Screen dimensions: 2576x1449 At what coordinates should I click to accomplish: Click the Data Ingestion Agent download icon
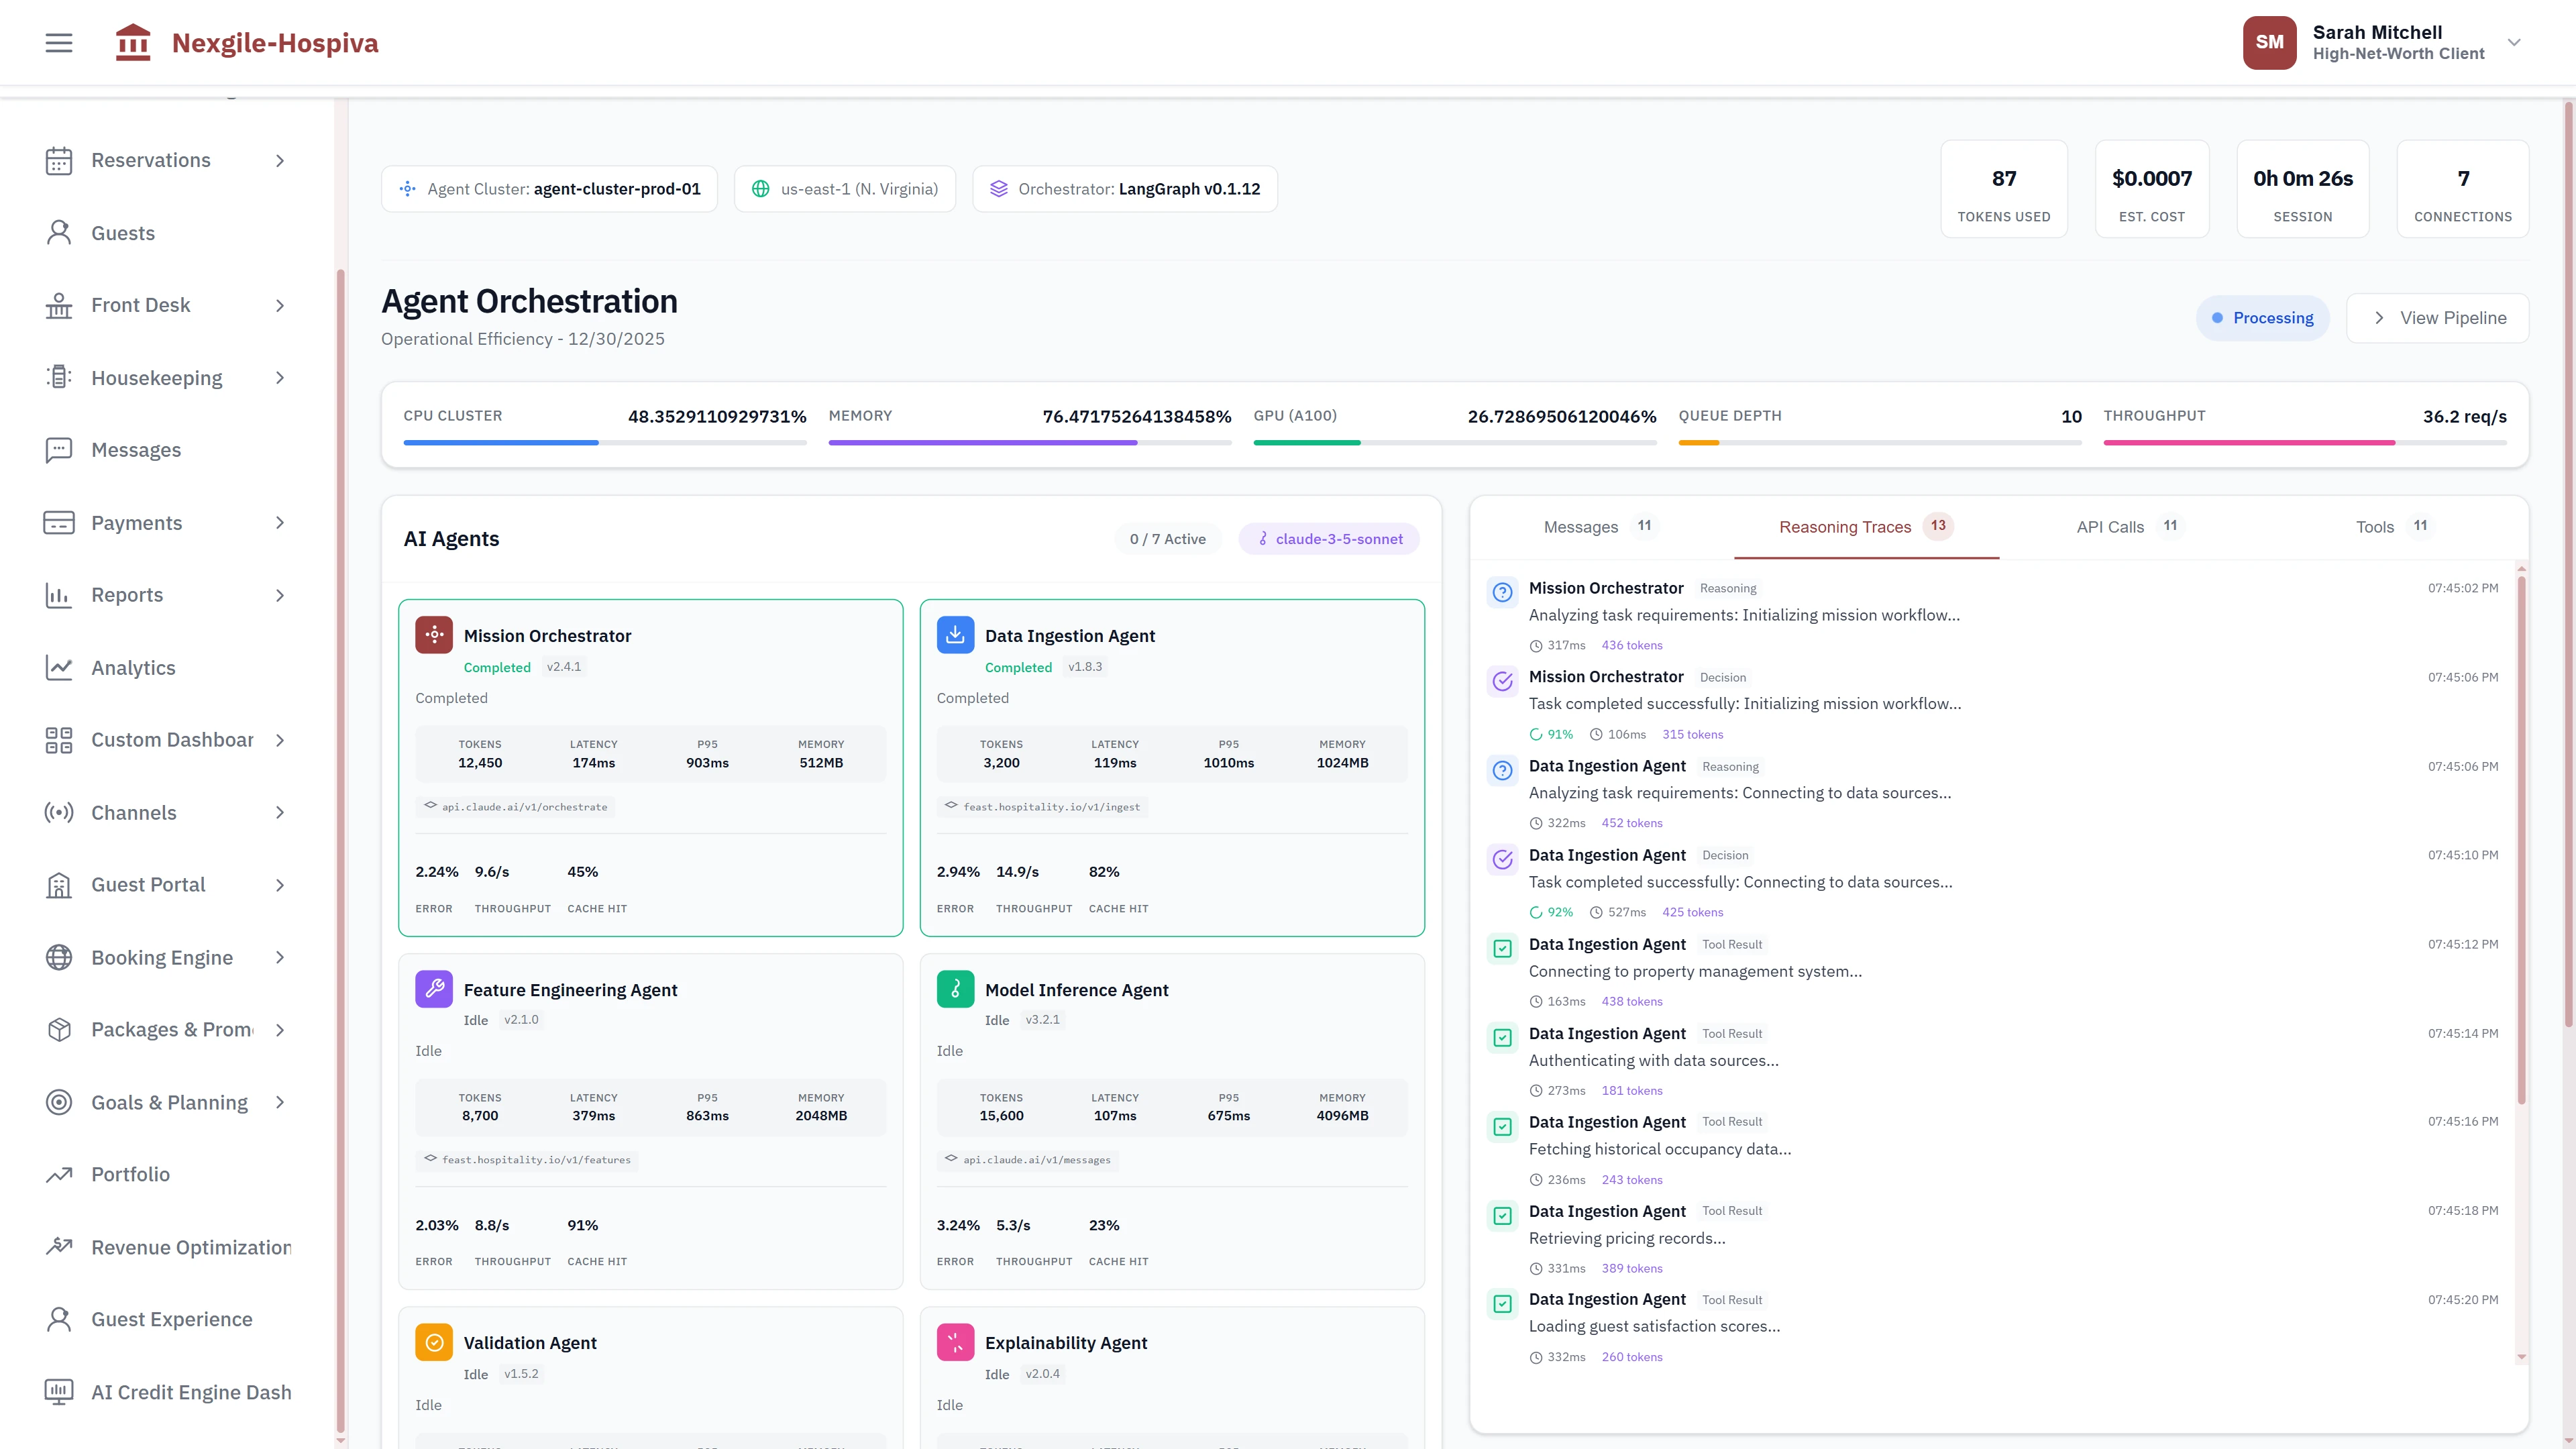click(955, 634)
